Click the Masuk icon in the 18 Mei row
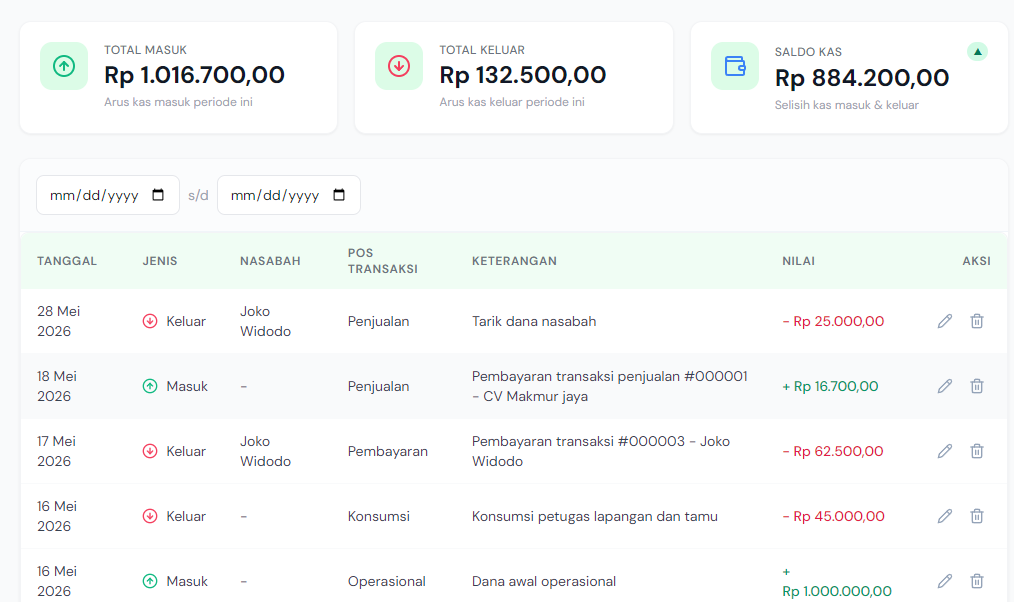1014x602 pixels. pyautogui.click(x=150, y=386)
